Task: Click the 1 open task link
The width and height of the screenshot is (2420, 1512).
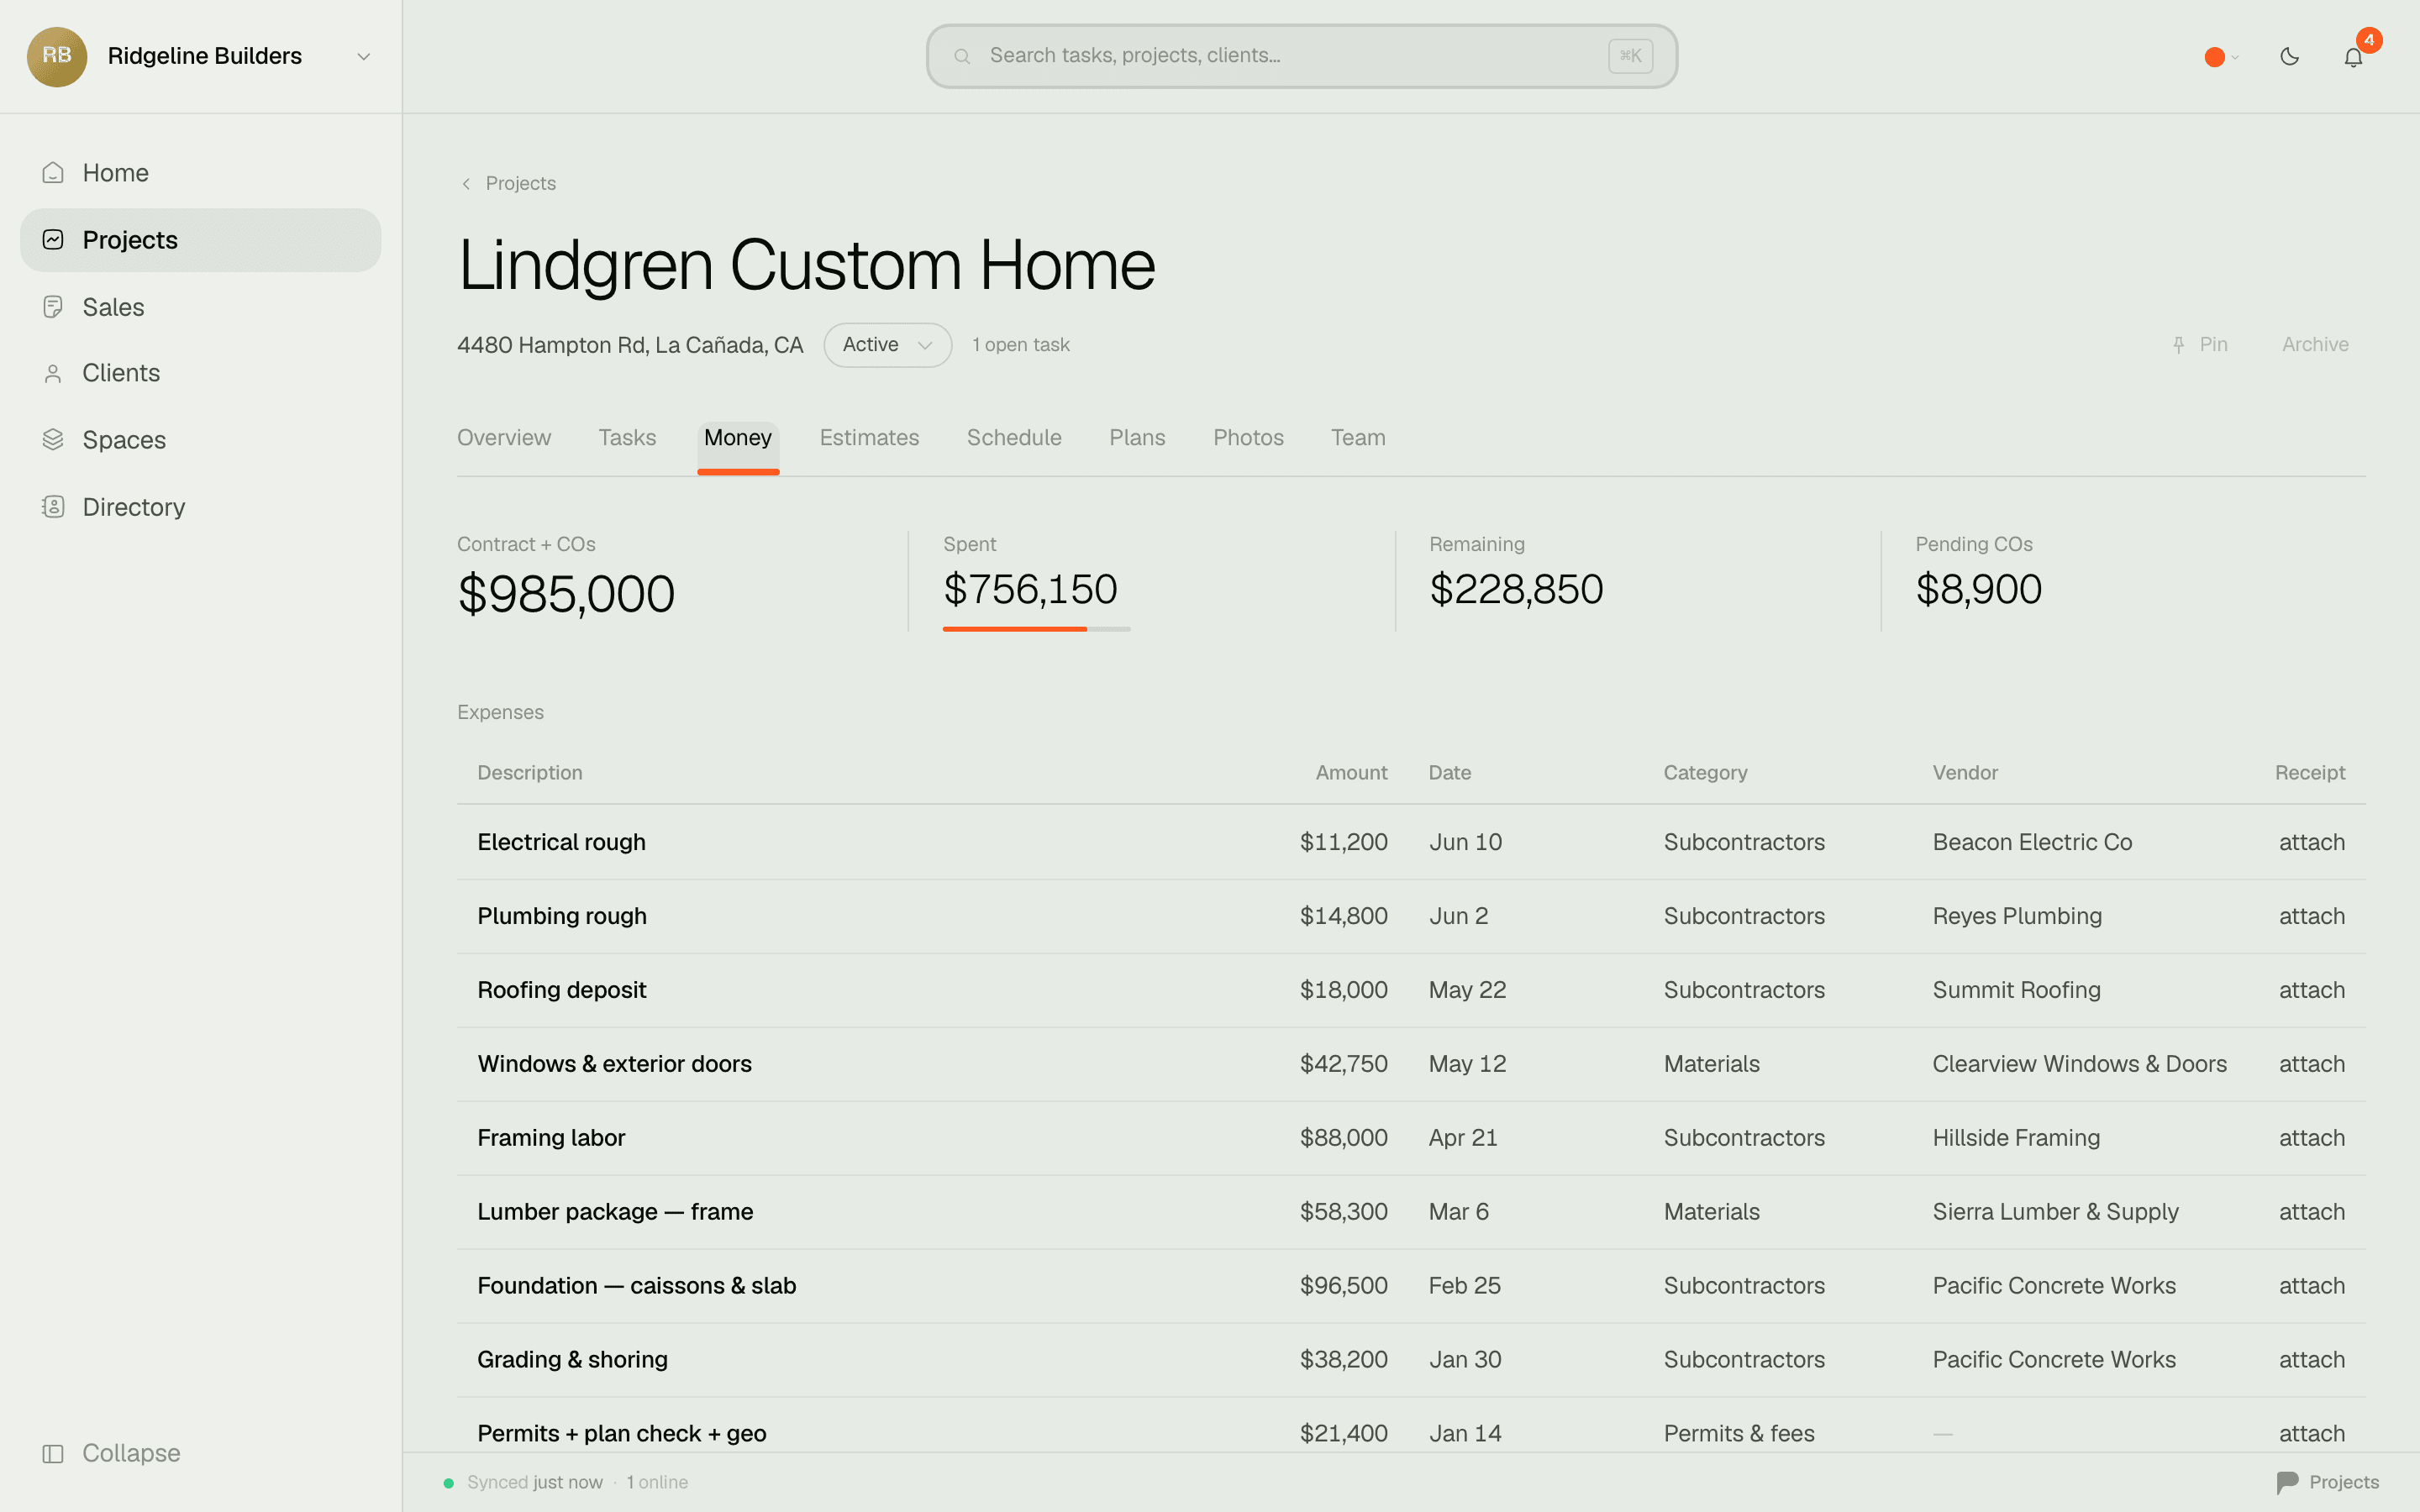Action: tap(1020, 345)
